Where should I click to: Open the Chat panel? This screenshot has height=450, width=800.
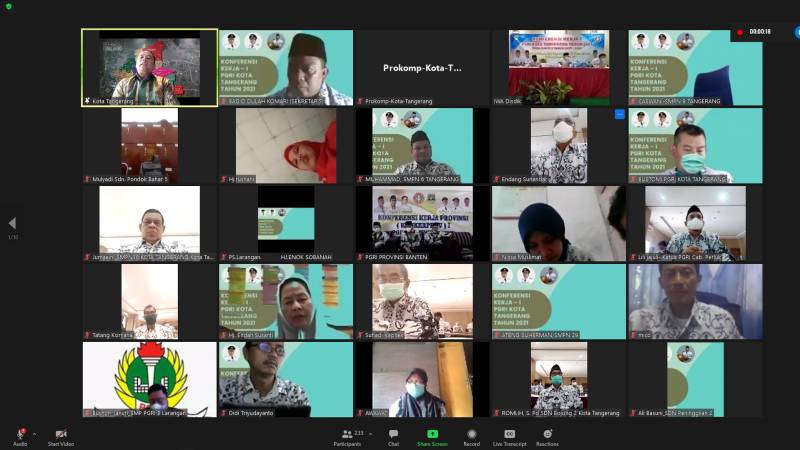(x=394, y=434)
